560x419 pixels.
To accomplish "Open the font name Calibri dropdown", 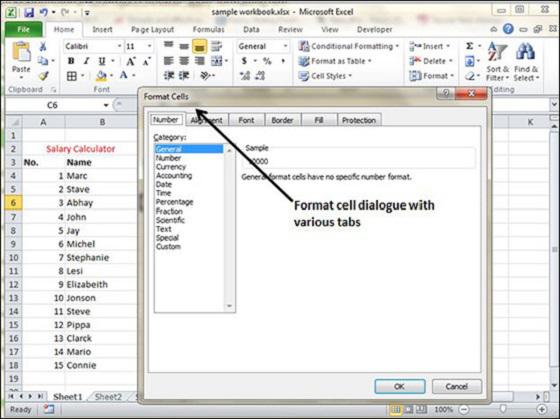I will [x=120, y=46].
